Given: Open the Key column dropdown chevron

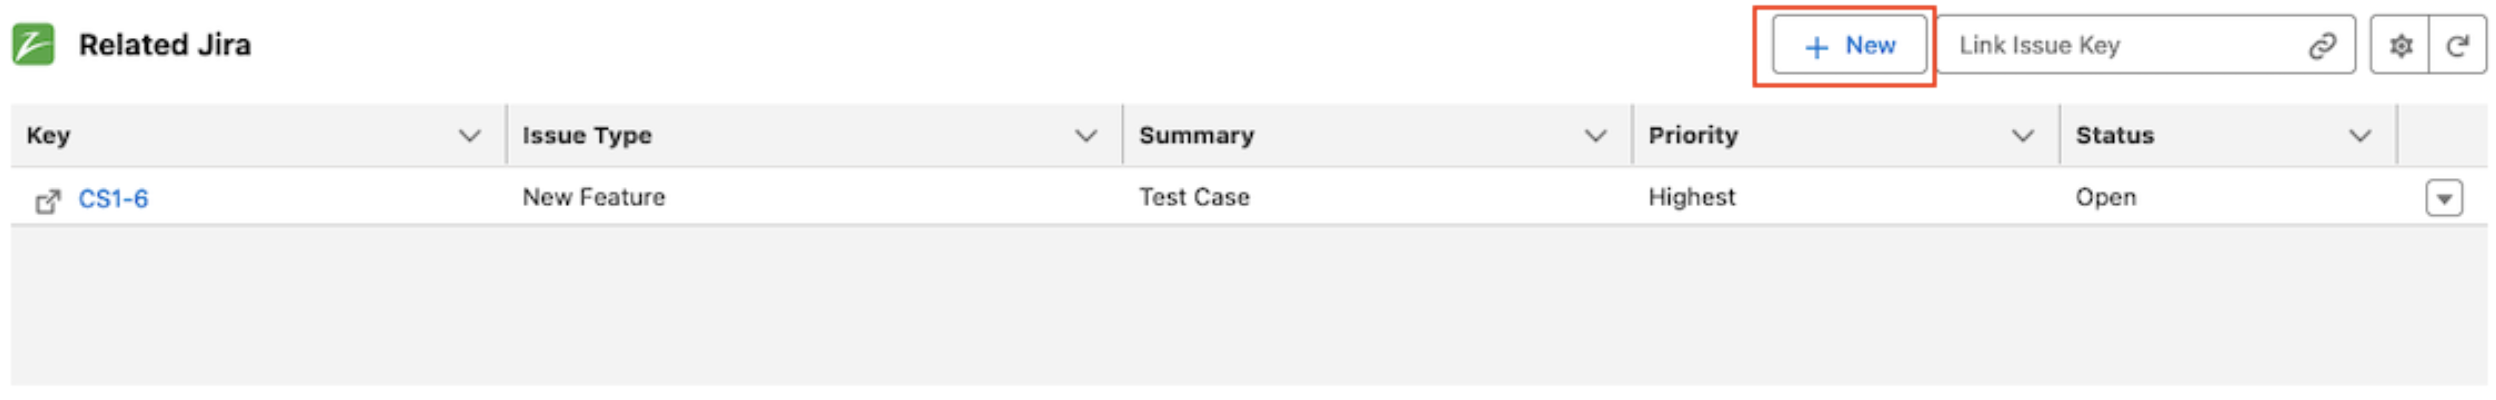Looking at the screenshot, I should click(x=469, y=135).
